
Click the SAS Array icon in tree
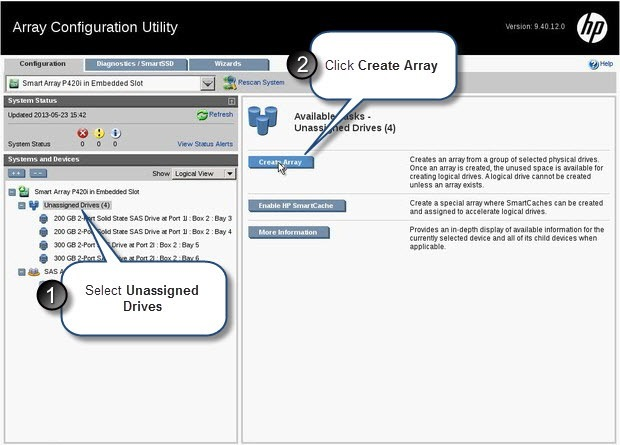(x=34, y=272)
